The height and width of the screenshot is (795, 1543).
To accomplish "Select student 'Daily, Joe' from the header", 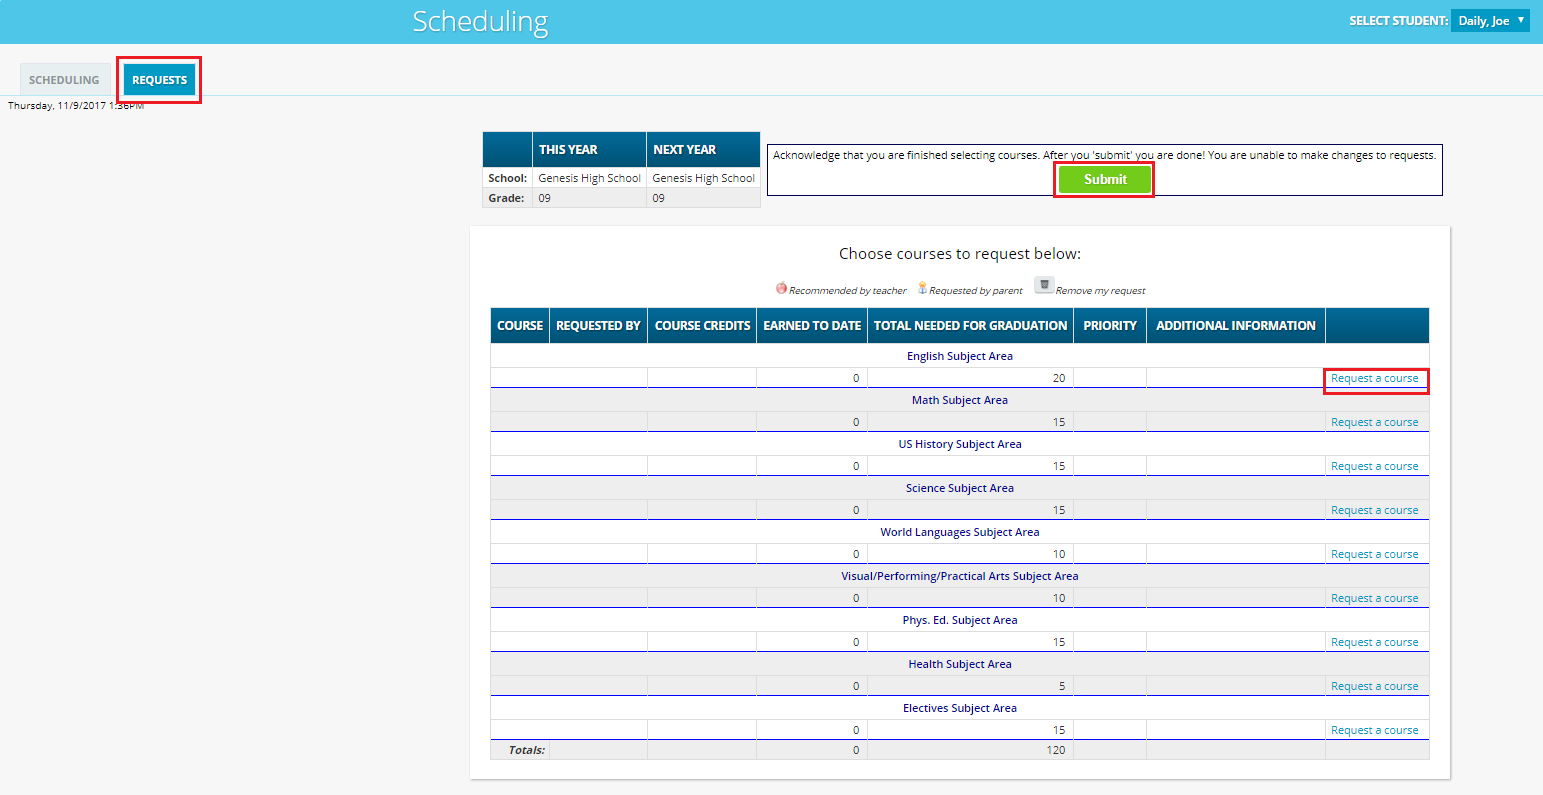I will point(1484,20).
